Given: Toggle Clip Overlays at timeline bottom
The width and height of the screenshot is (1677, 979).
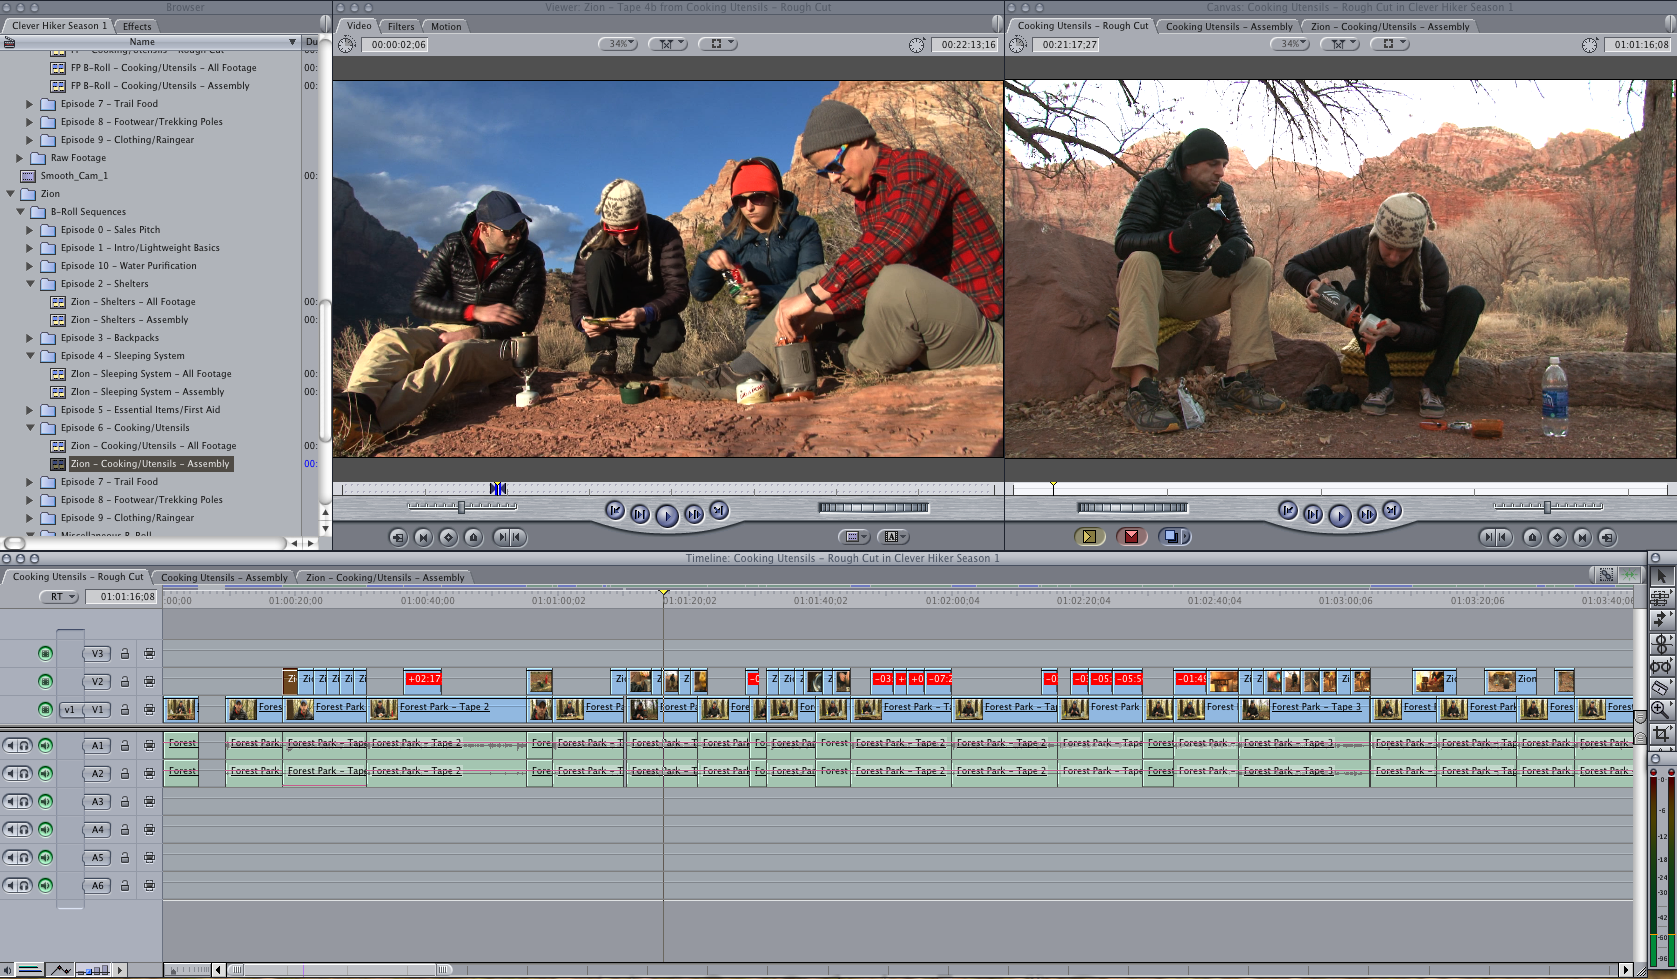Looking at the screenshot, I should pos(62,969).
